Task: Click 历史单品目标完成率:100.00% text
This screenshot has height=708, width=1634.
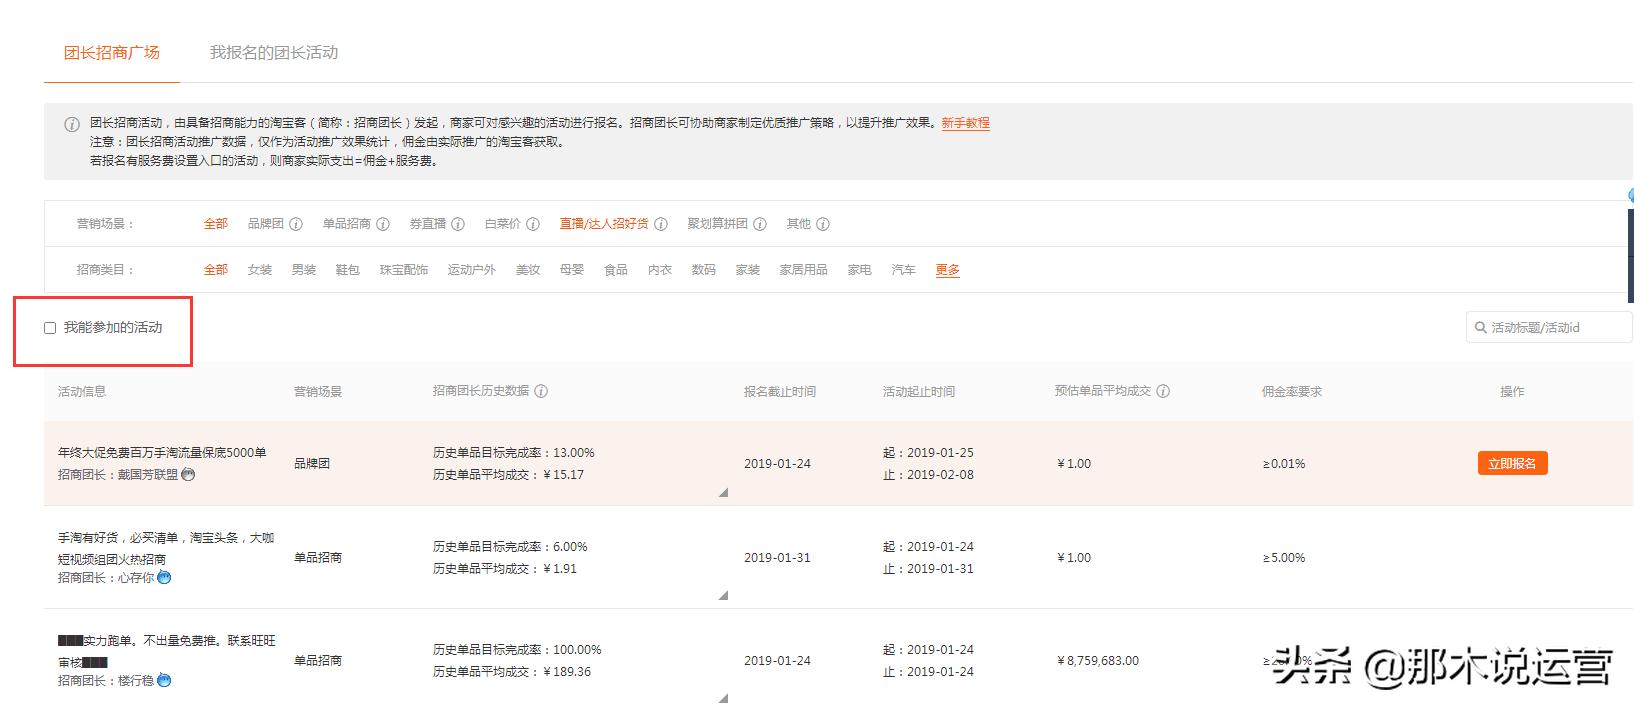Action: (517, 649)
